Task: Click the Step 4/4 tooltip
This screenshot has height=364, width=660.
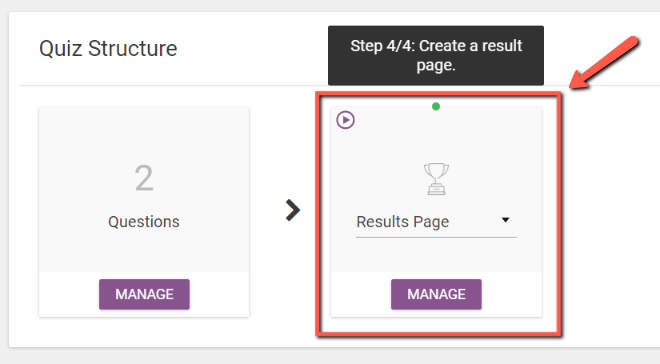Action: pos(436,56)
